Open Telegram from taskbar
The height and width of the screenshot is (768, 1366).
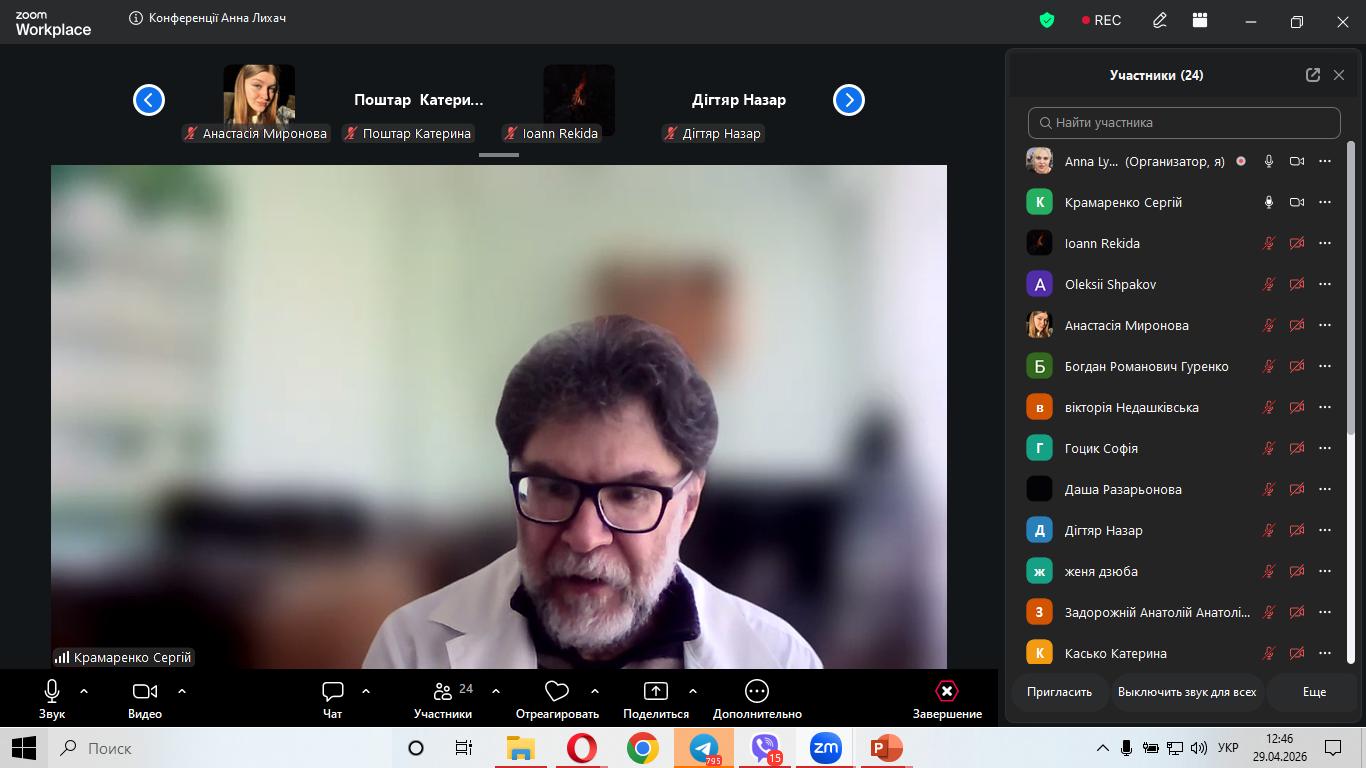[x=704, y=748]
